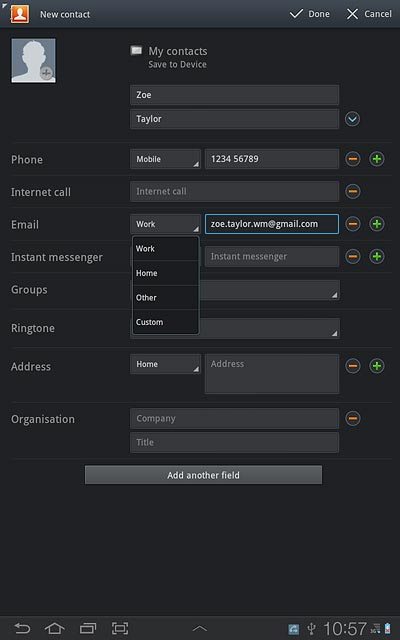
Task: Remove the phone number with minus icon
Action: (x=353, y=159)
